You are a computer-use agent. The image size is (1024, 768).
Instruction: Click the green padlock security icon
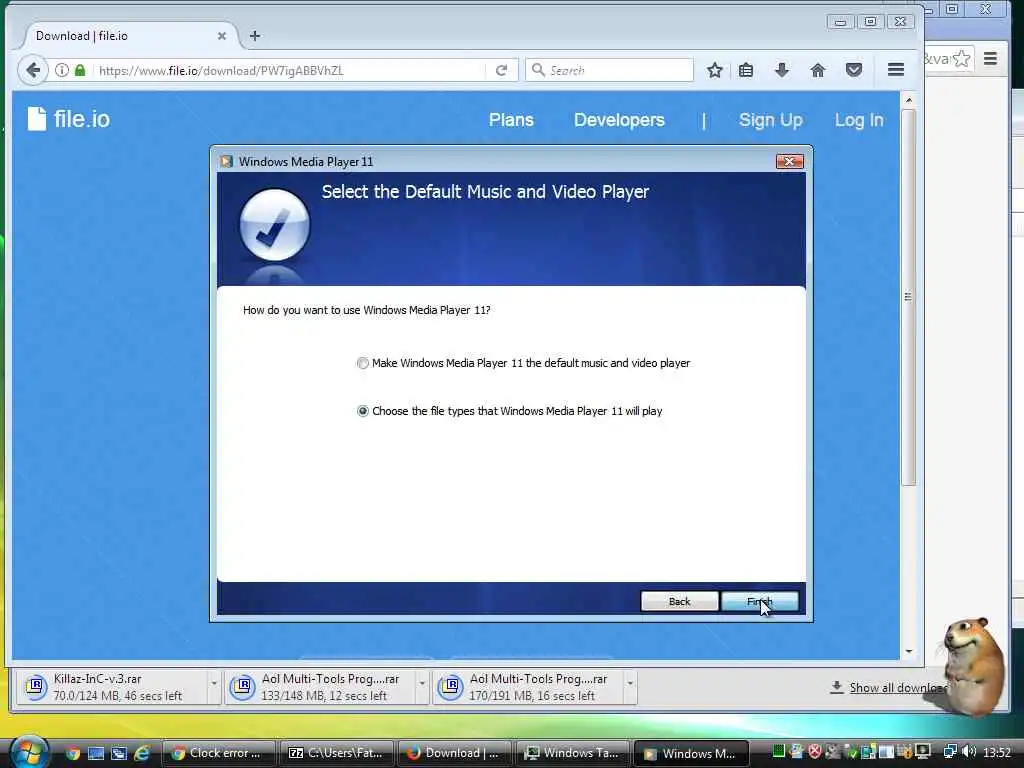(80, 70)
